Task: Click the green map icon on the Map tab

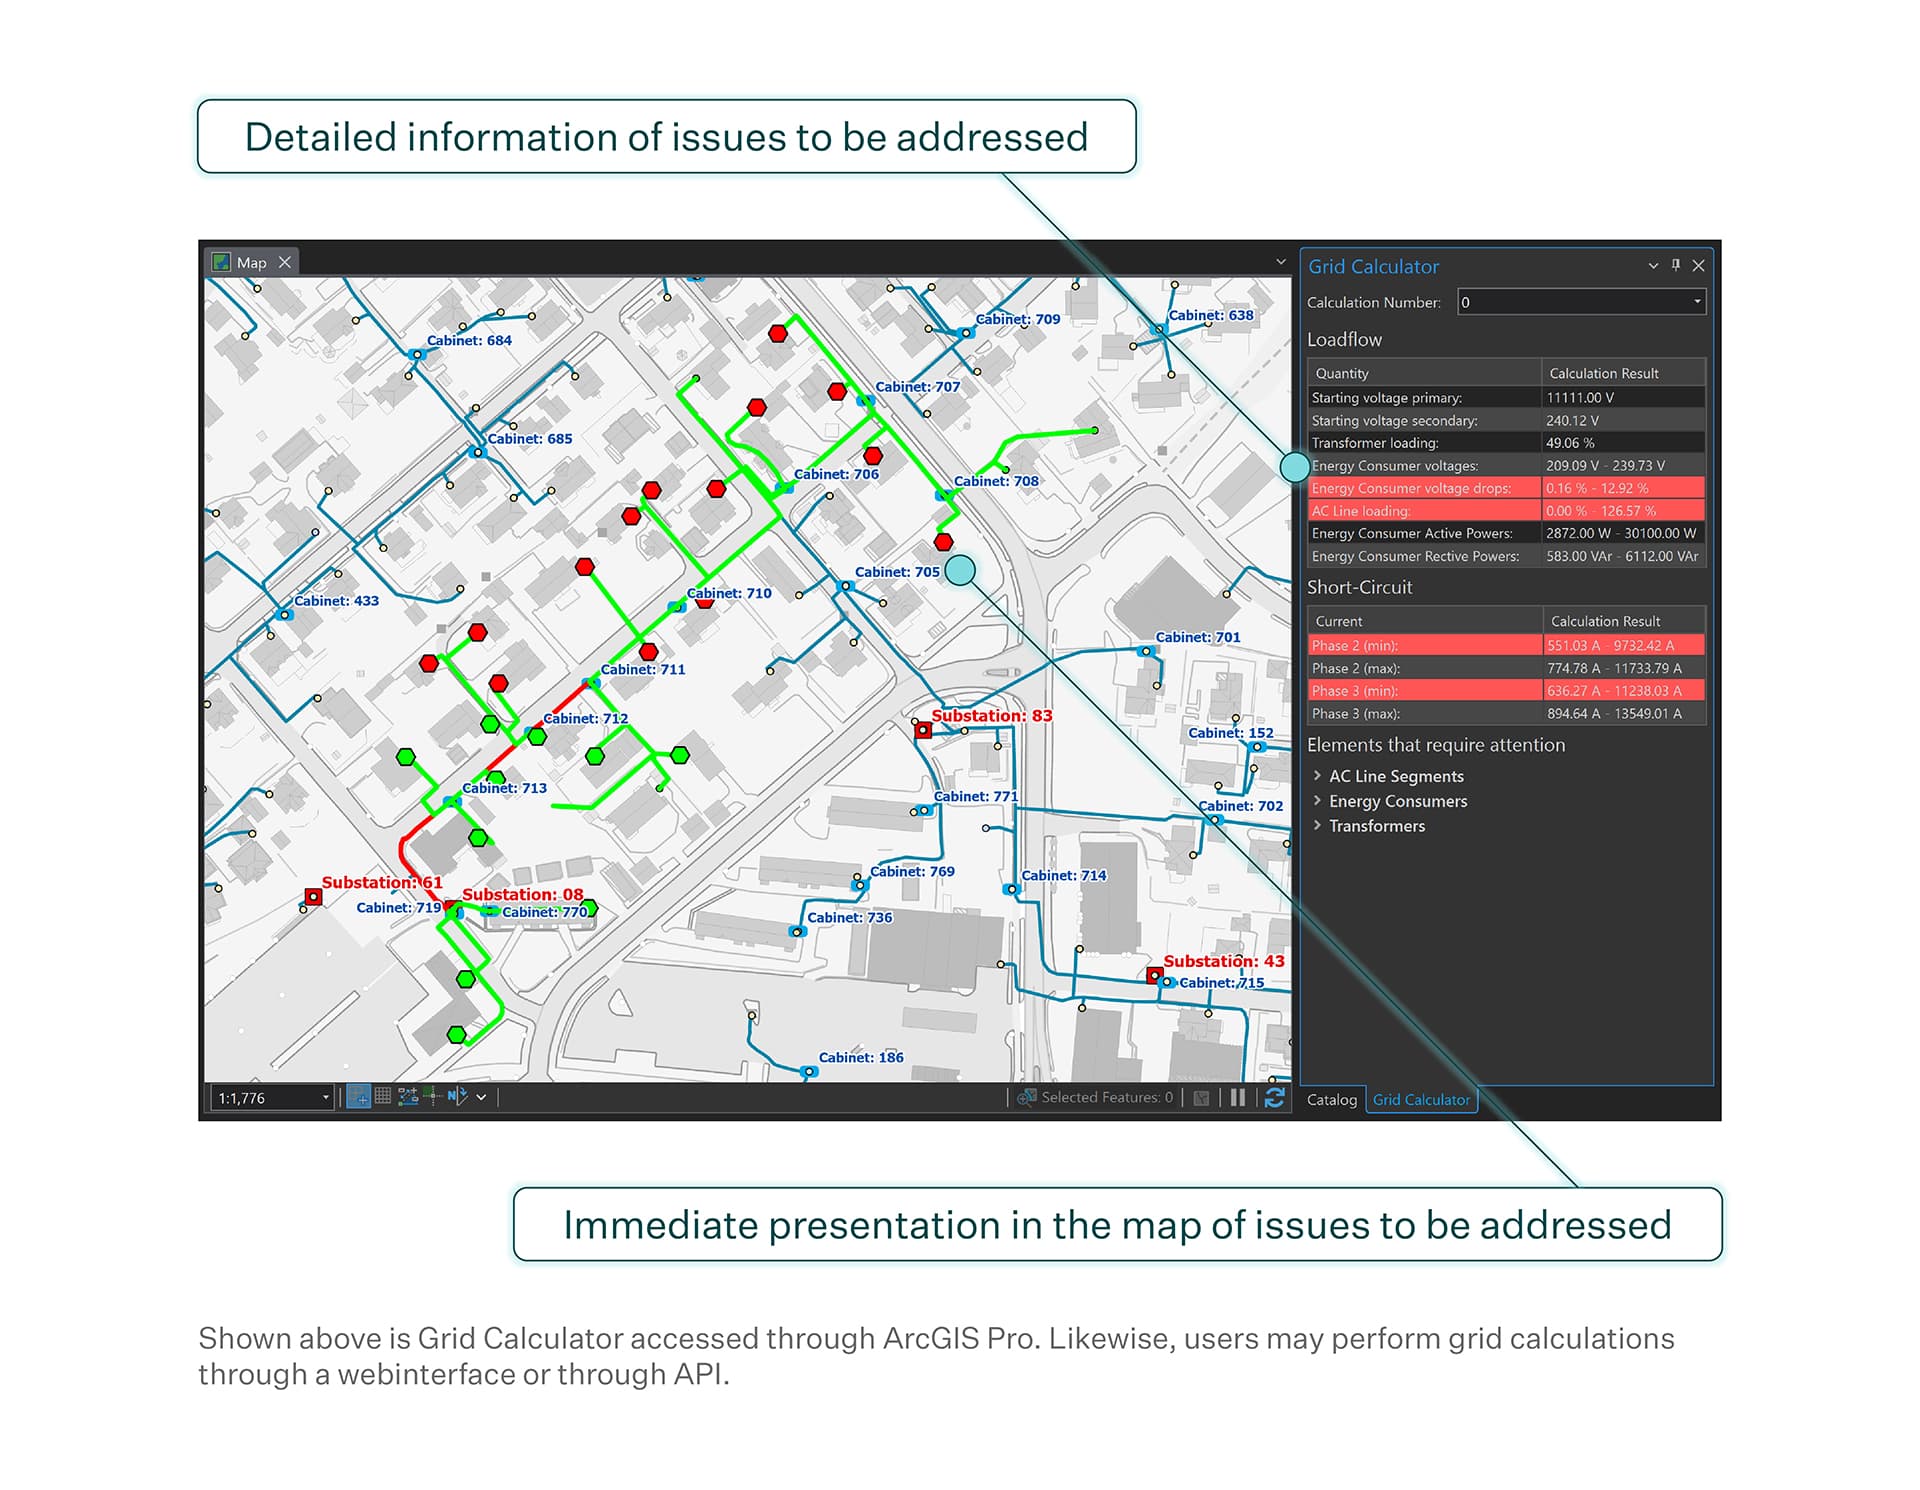Action: coord(220,262)
